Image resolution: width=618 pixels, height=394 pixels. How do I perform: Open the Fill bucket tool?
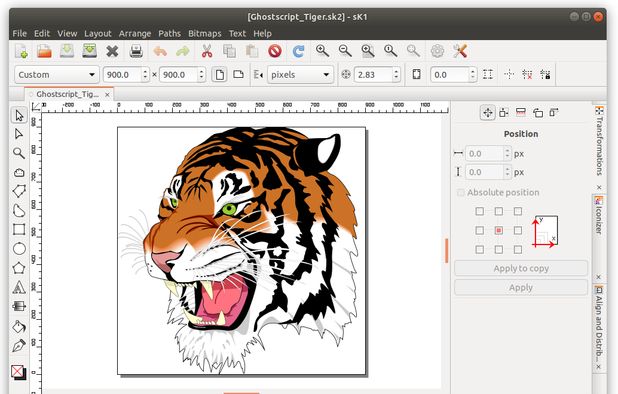click(19, 327)
